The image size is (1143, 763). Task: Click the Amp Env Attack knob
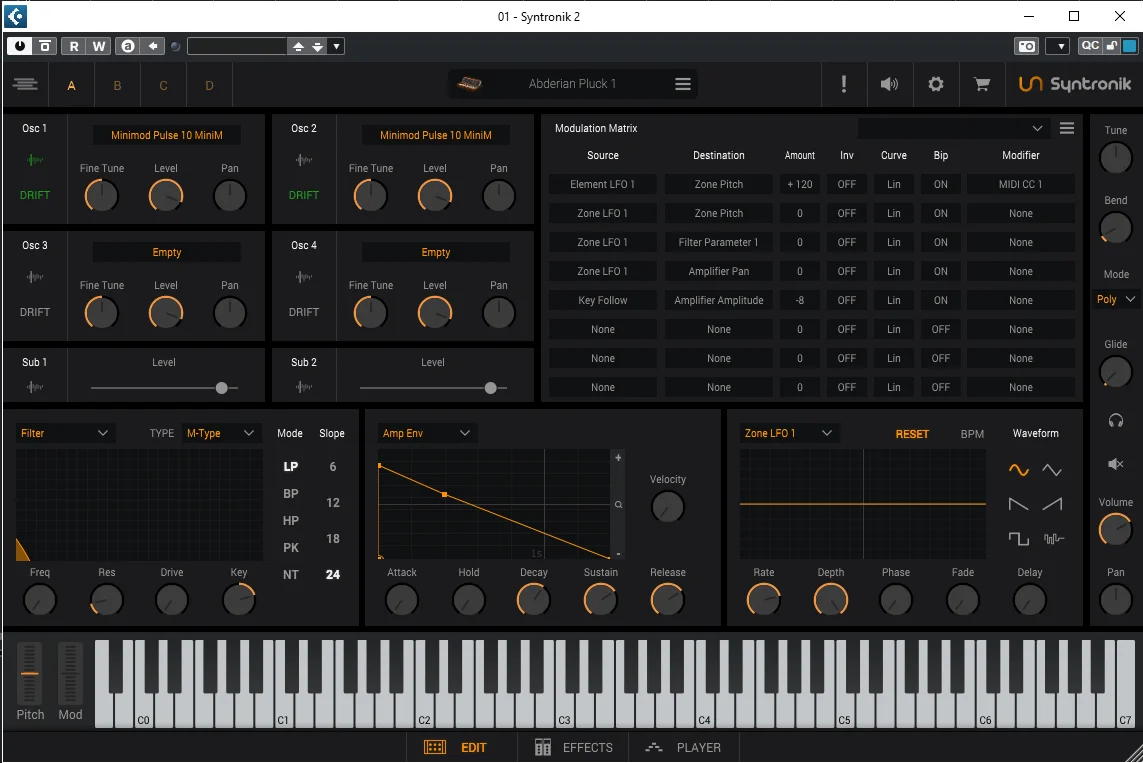pos(402,600)
